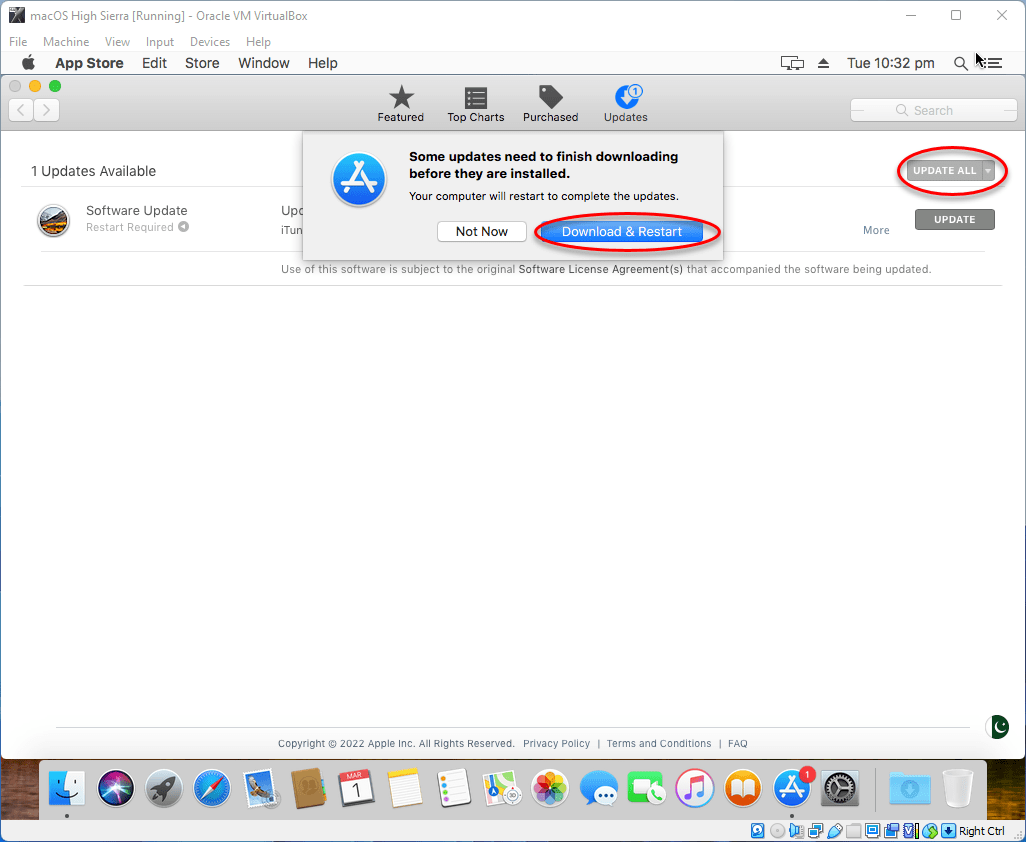Open the Downloads folder in the Dock
The width and height of the screenshot is (1026, 842).
[910, 788]
